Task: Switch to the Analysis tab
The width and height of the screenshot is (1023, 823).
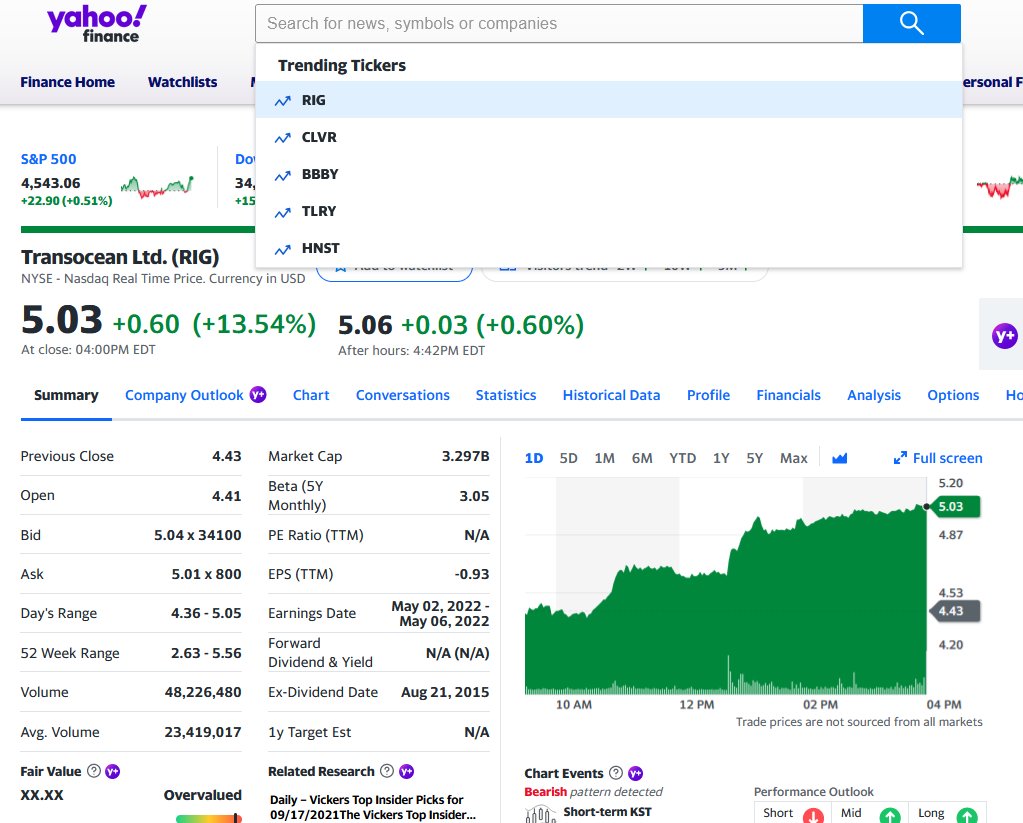Action: (x=874, y=395)
